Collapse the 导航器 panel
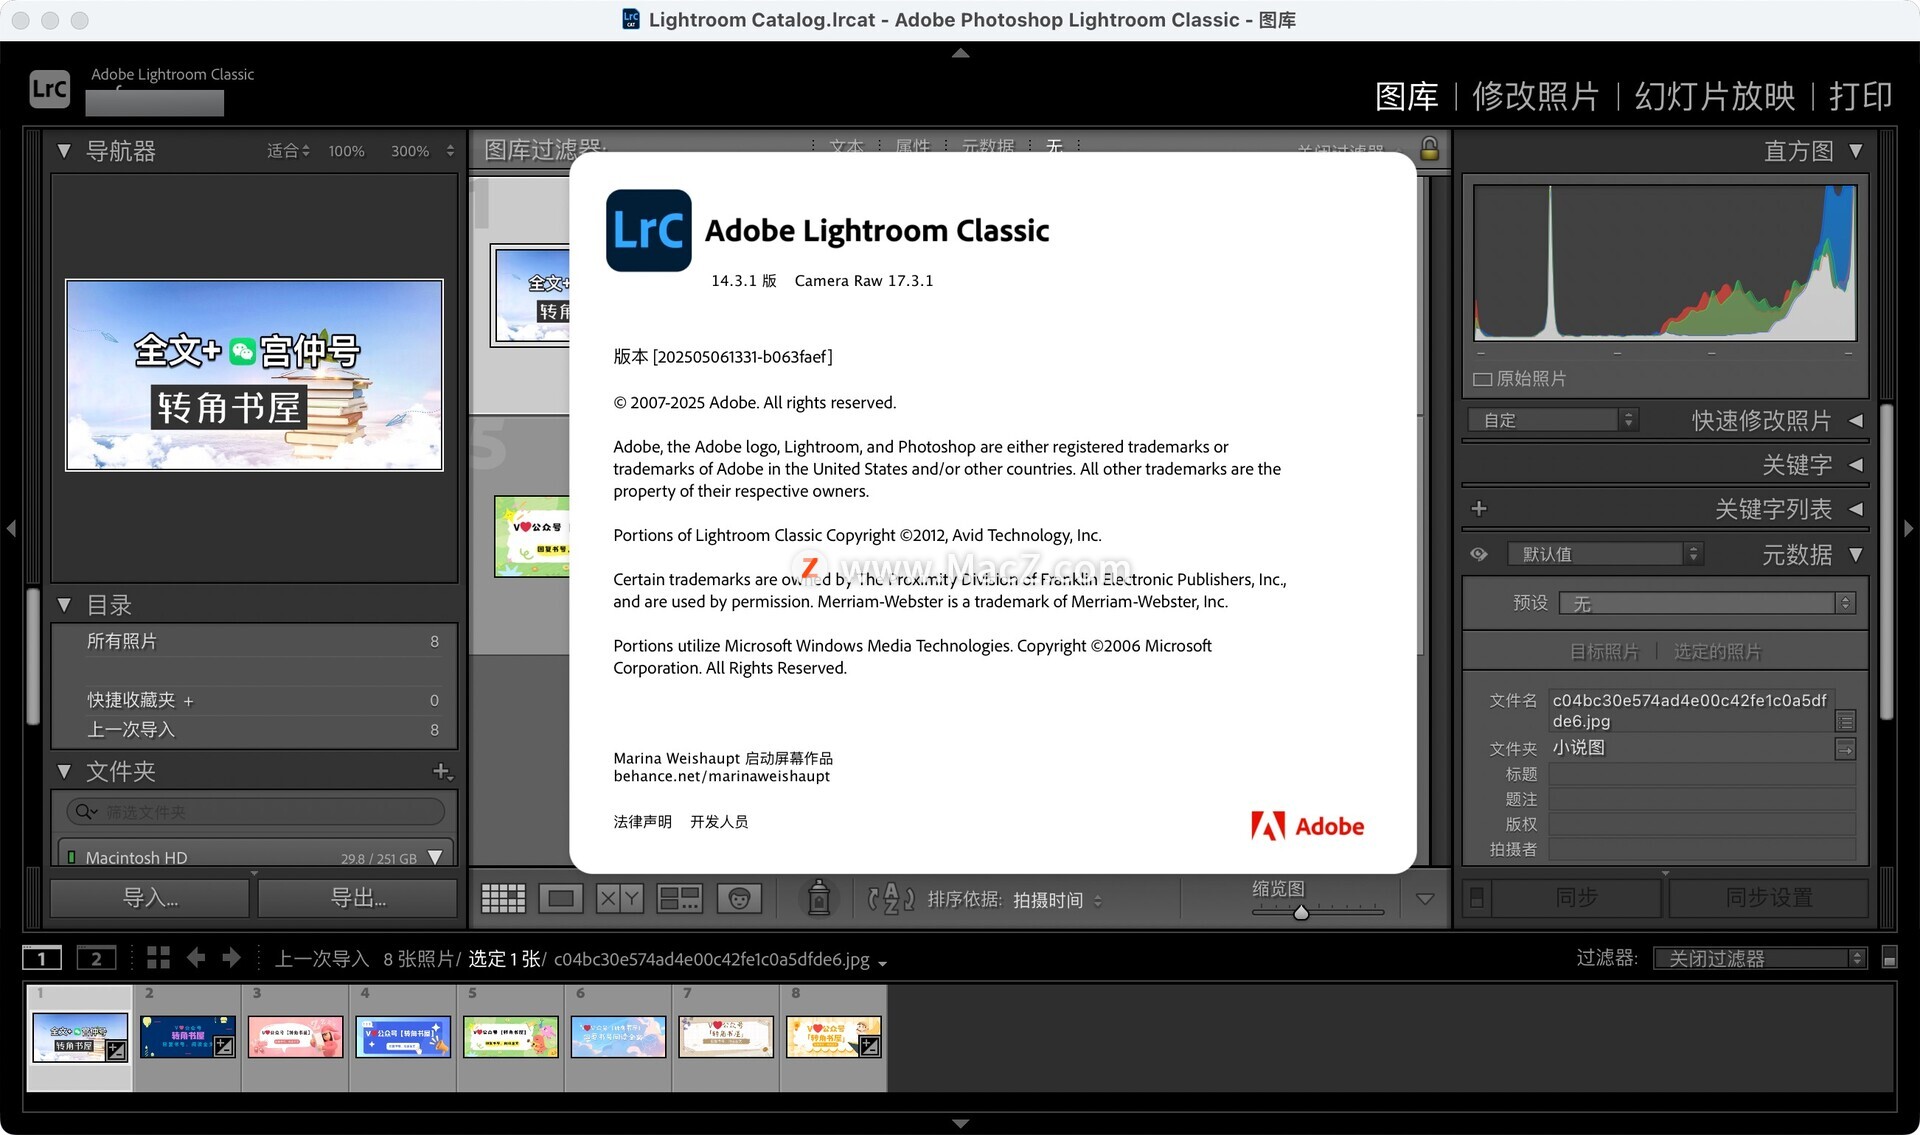The image size is (1920, 1135). (x=64, y=151)
